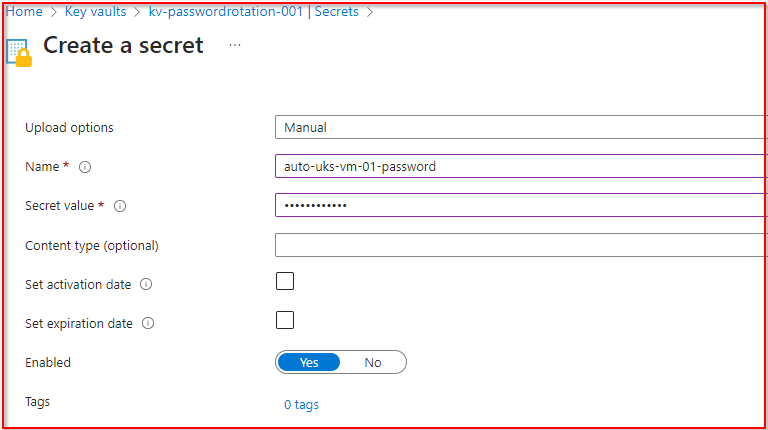
Task: Click info icon next to Set expiration date
Action: coord(148,324)
